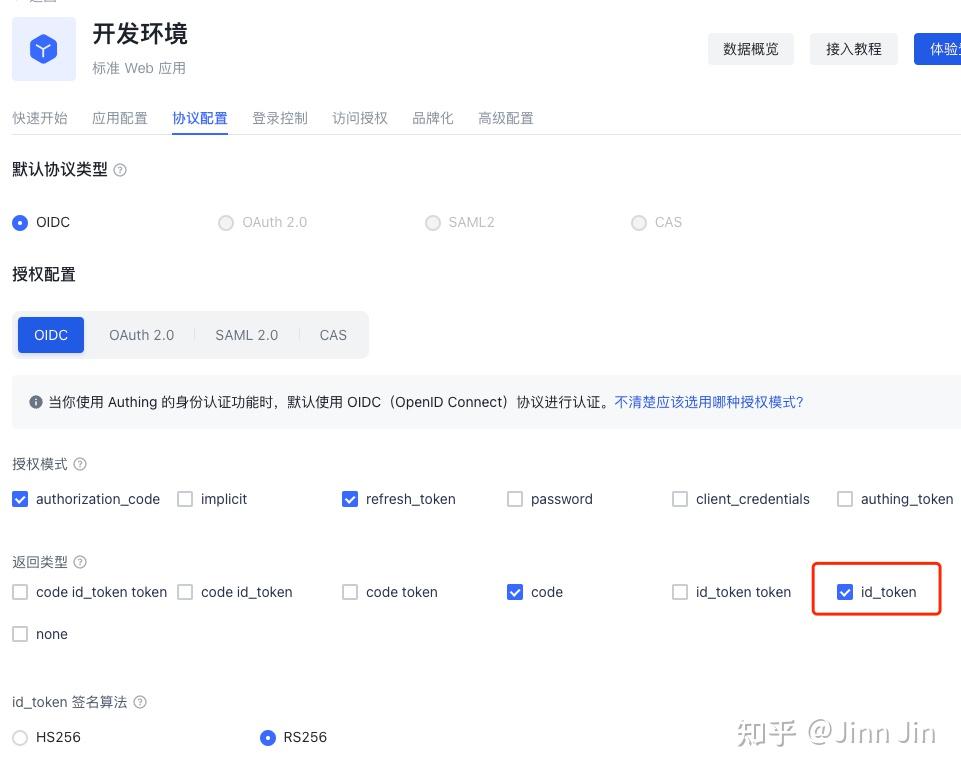Click the blue application logo icon
Image resolution: width=961 pixels, height=771 pixels.
[44, 49]
